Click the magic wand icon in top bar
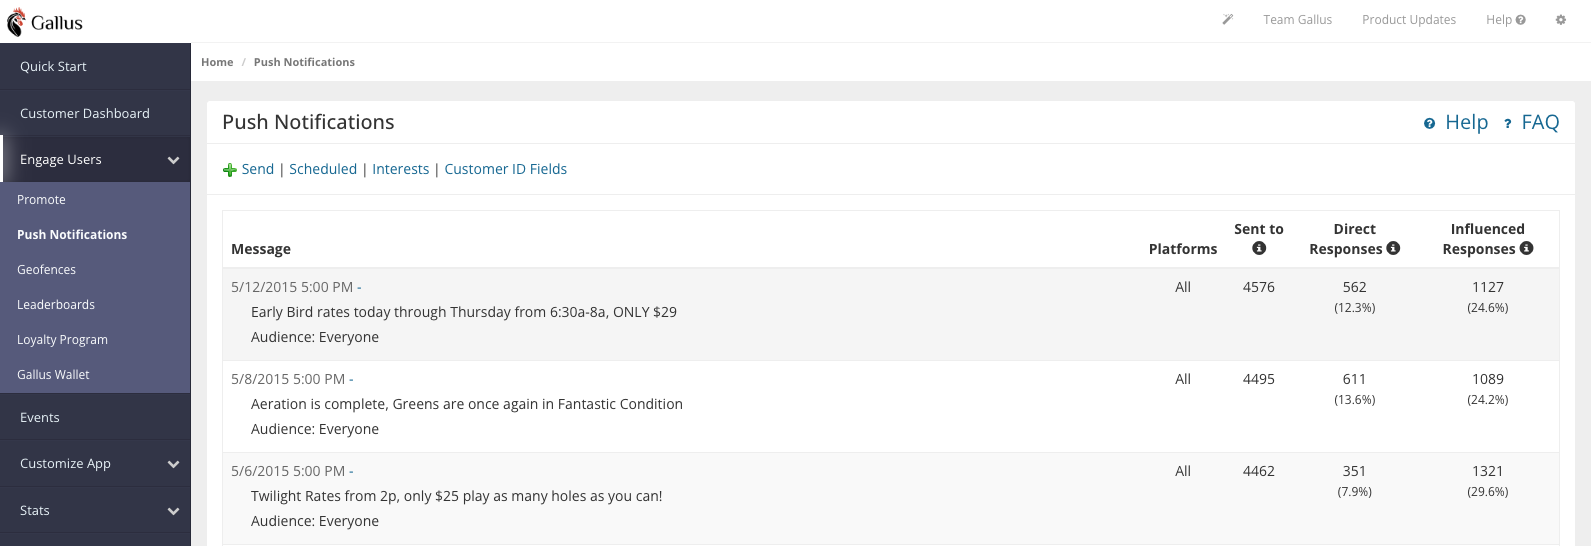The height and width of the screenshot is (546, 1591). click(x=1228, y=19)
